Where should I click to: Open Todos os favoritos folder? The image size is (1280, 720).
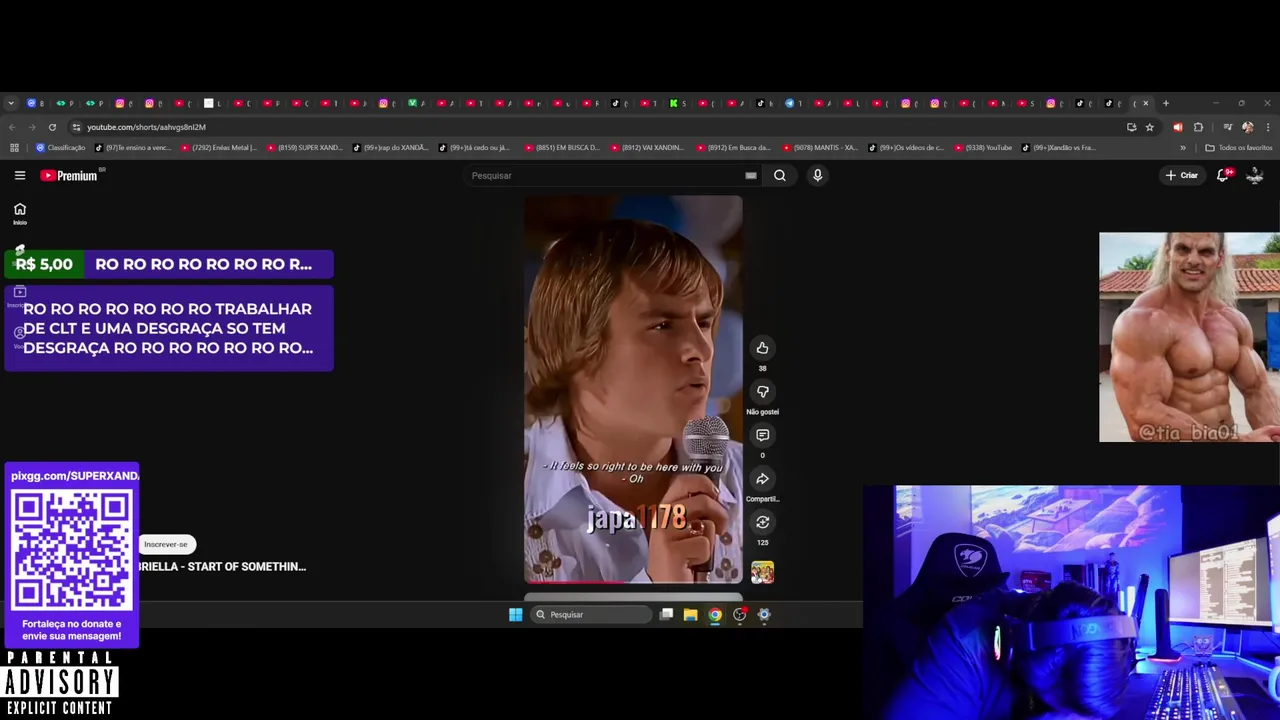1239,148
